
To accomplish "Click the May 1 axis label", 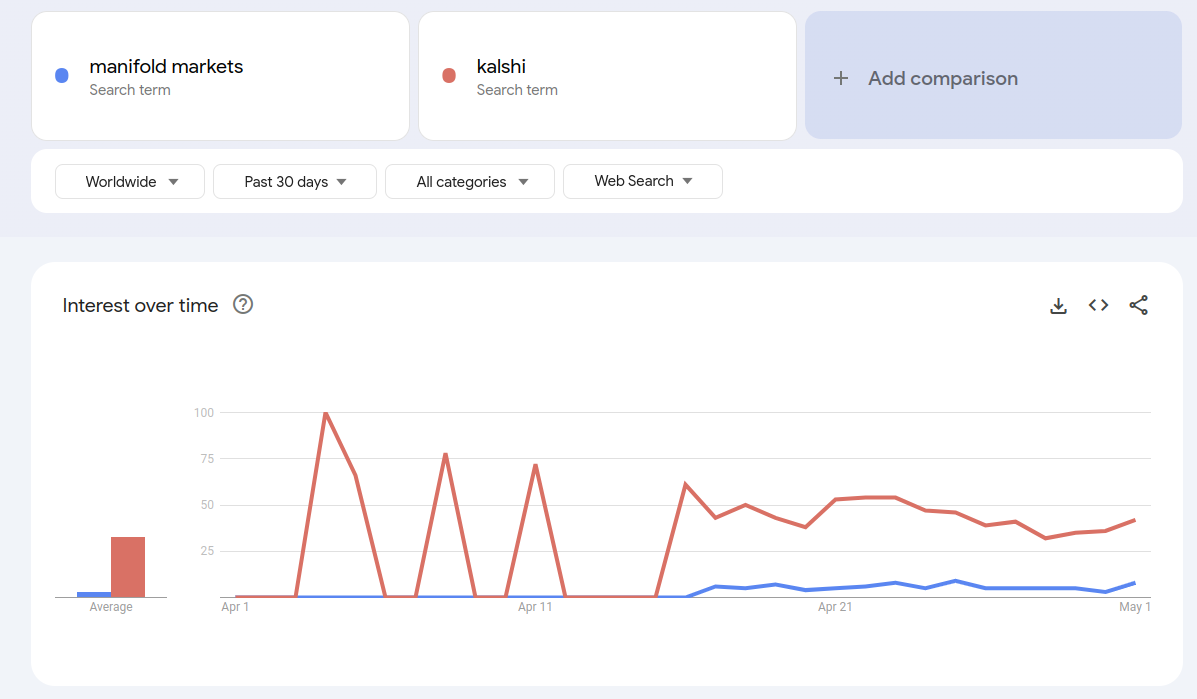I will [x=1134, y=607].
